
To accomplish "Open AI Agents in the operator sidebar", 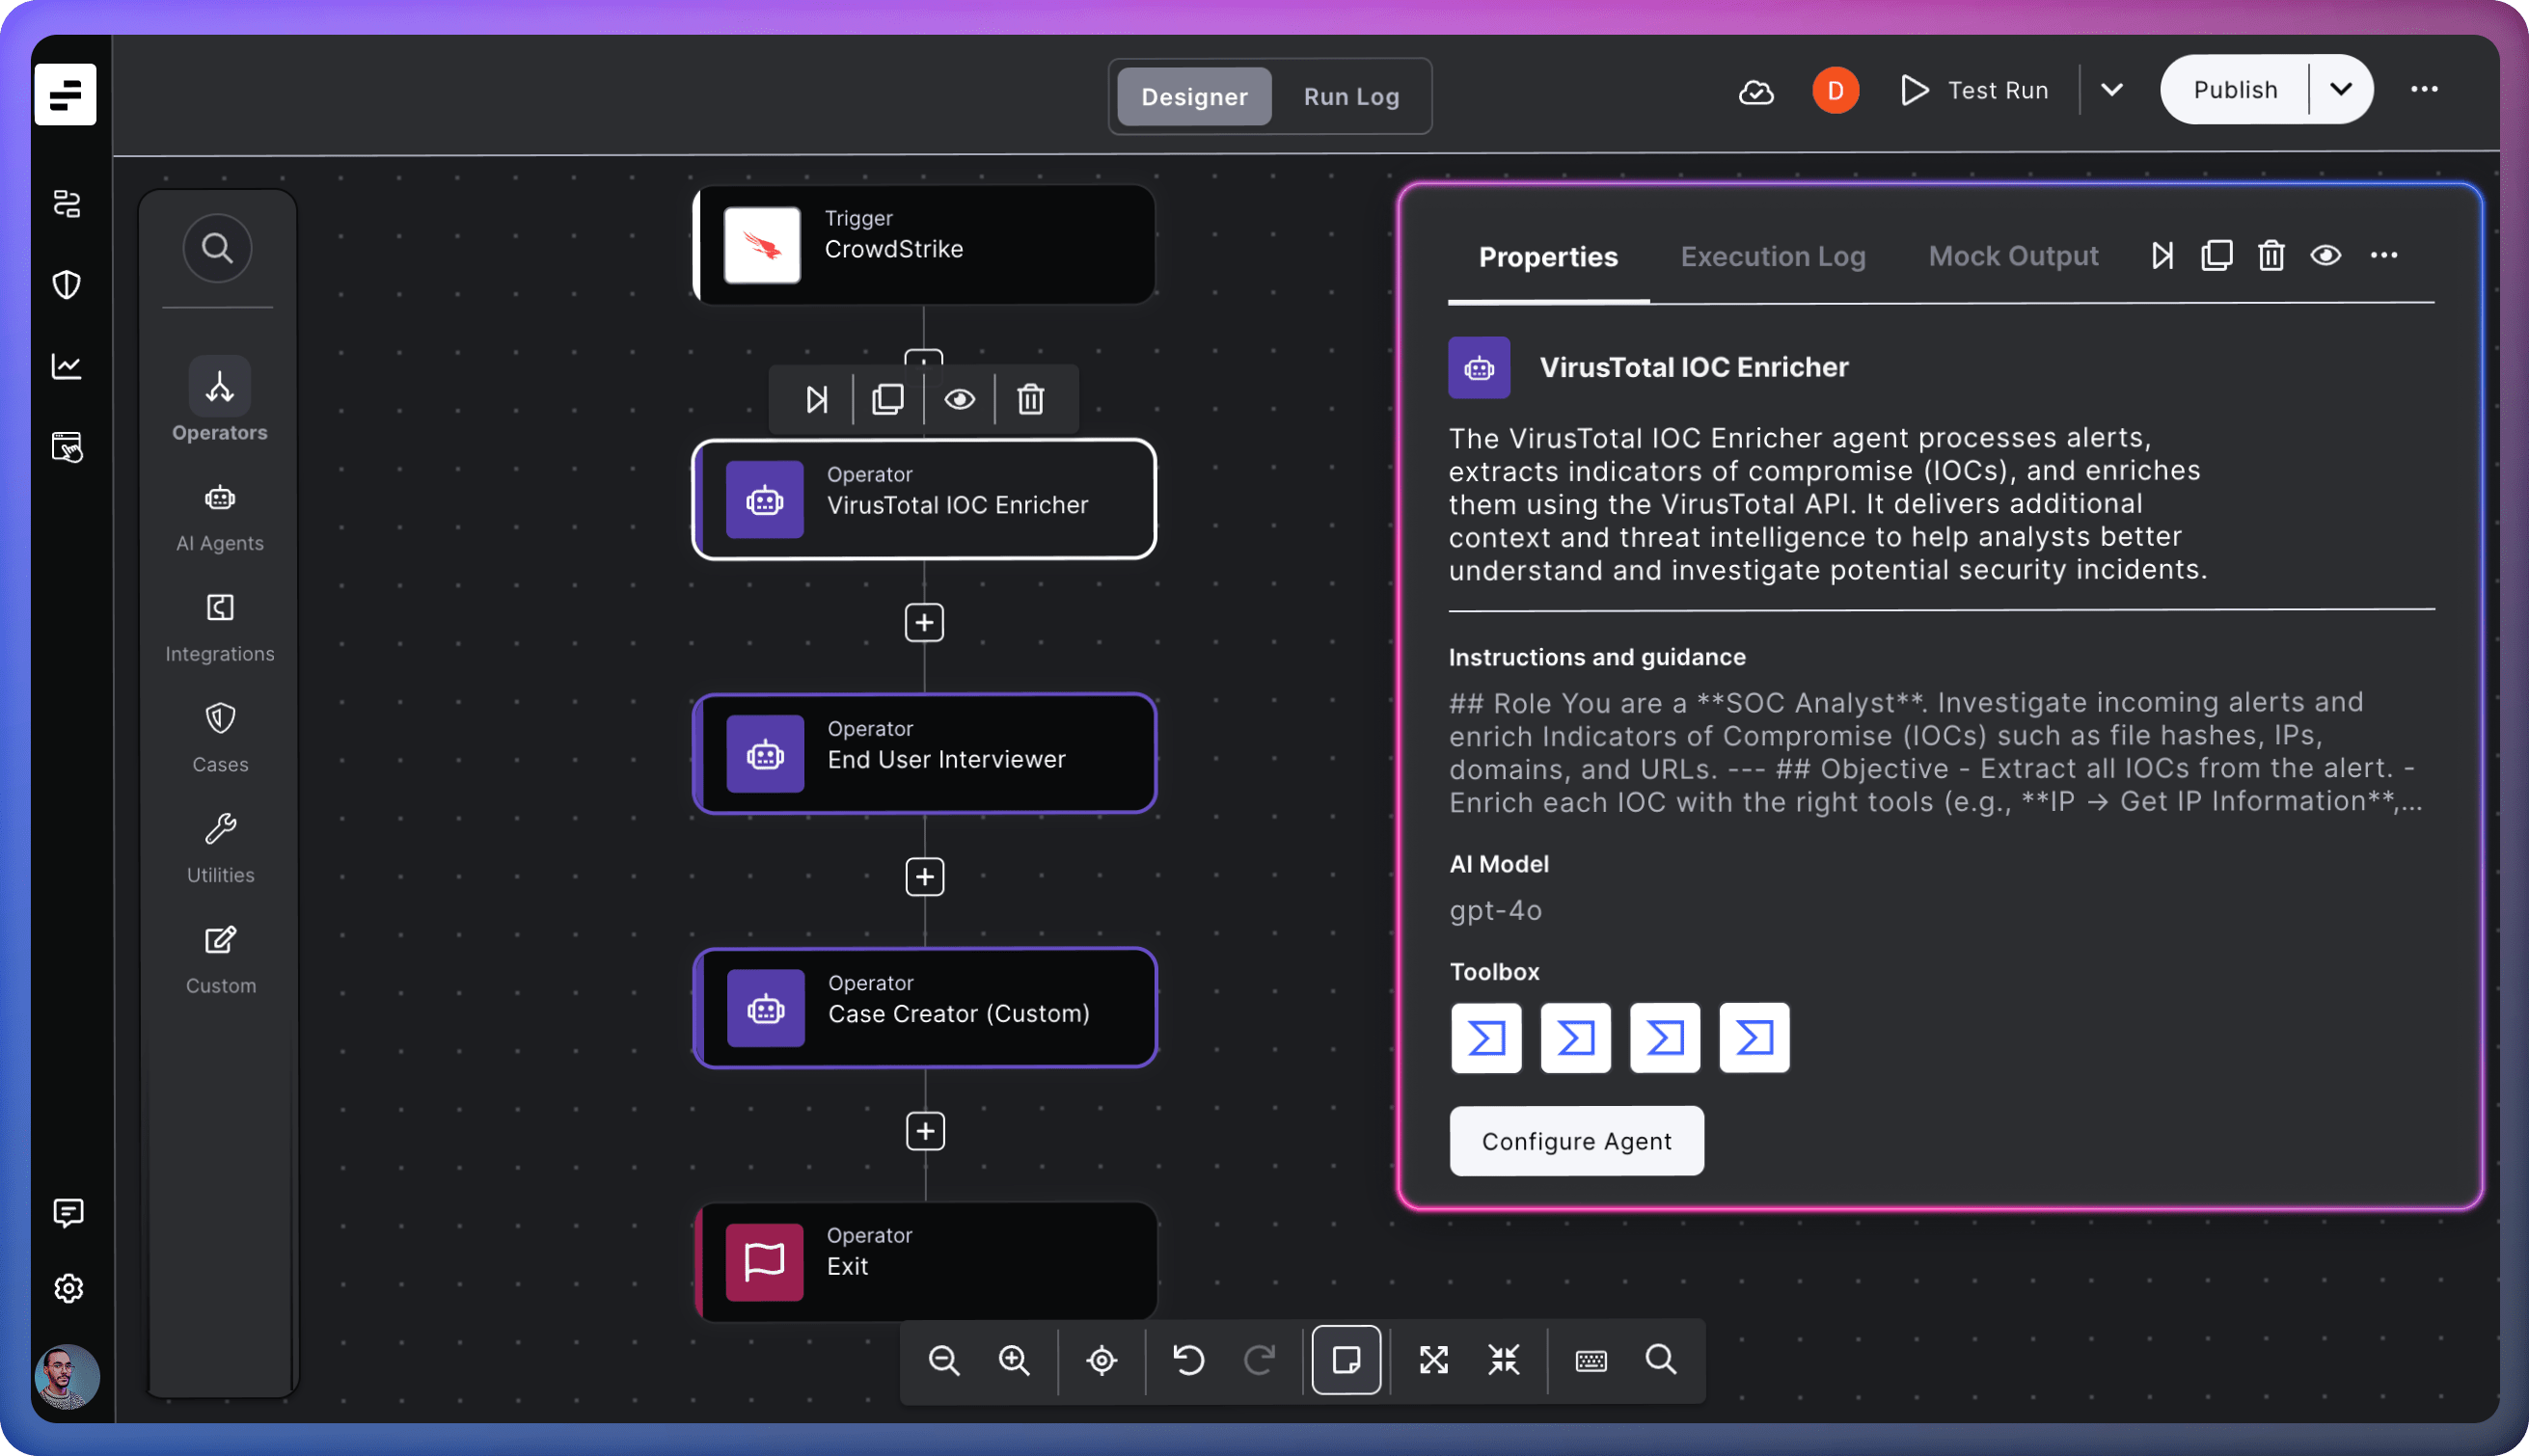I will click(220, 517).
